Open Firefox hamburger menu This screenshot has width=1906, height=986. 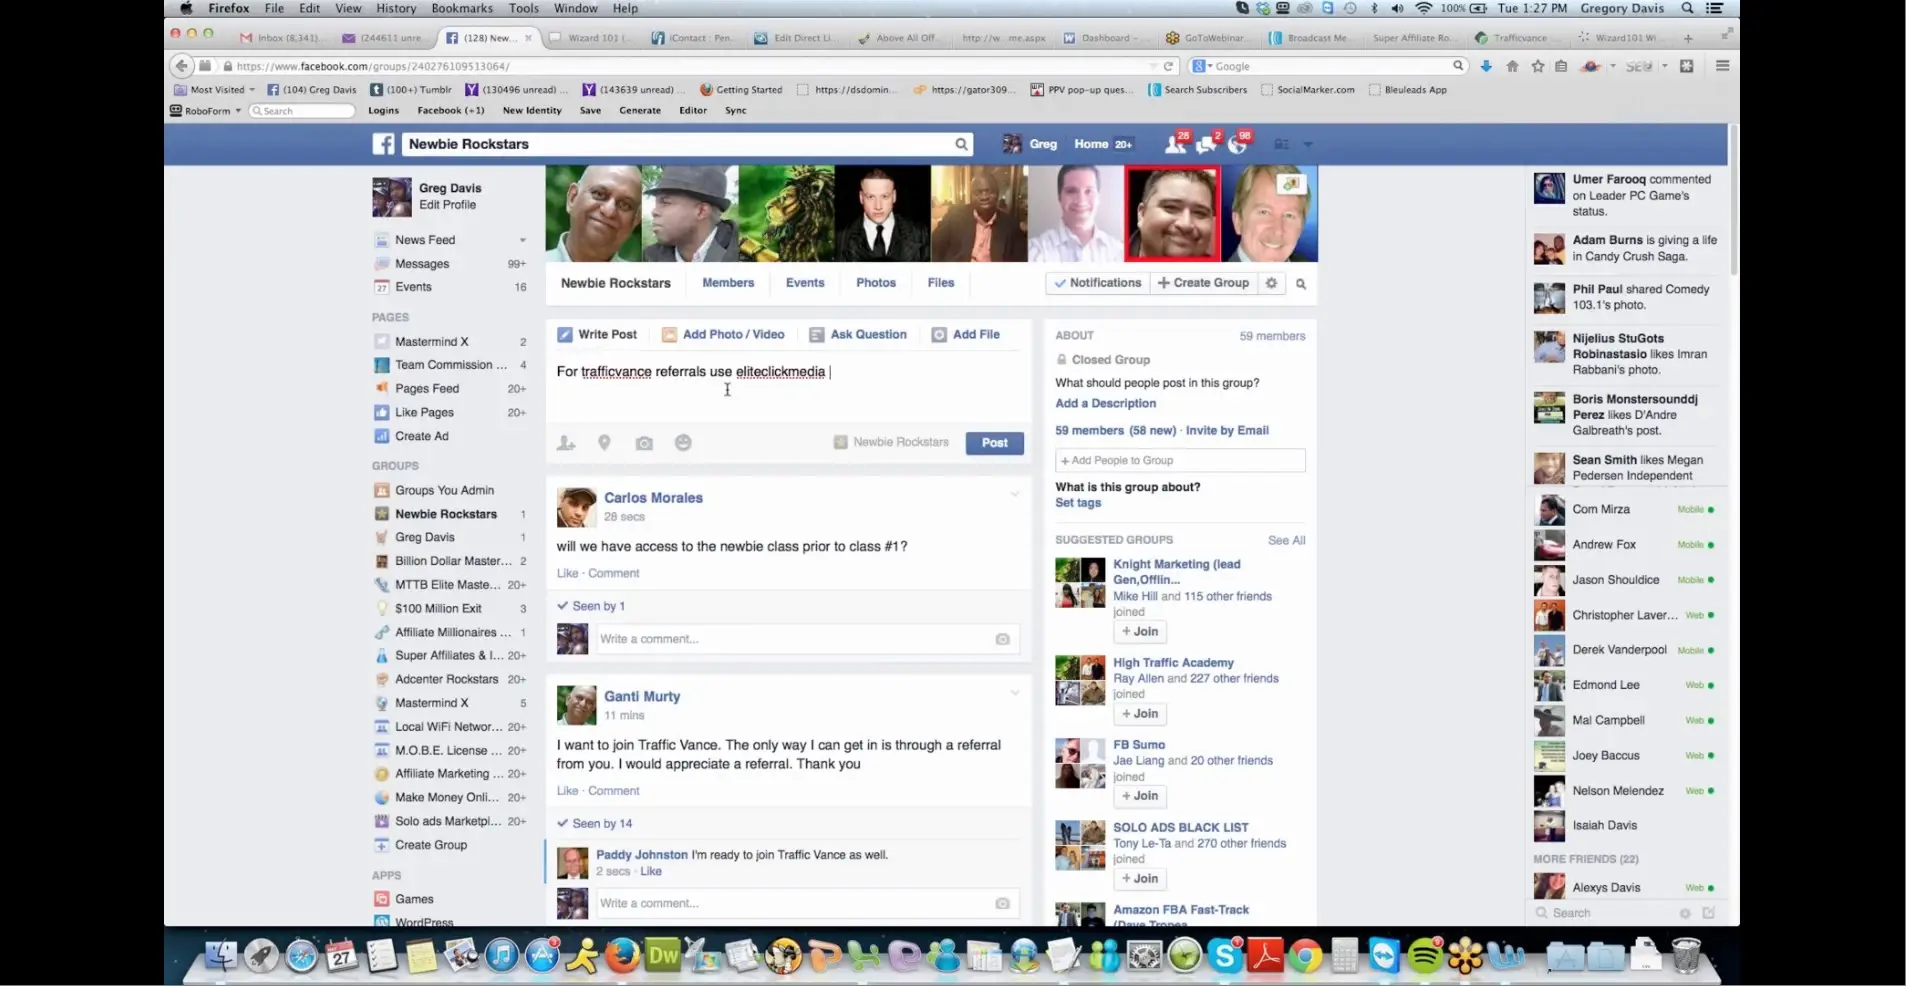tap(1722, 66)
